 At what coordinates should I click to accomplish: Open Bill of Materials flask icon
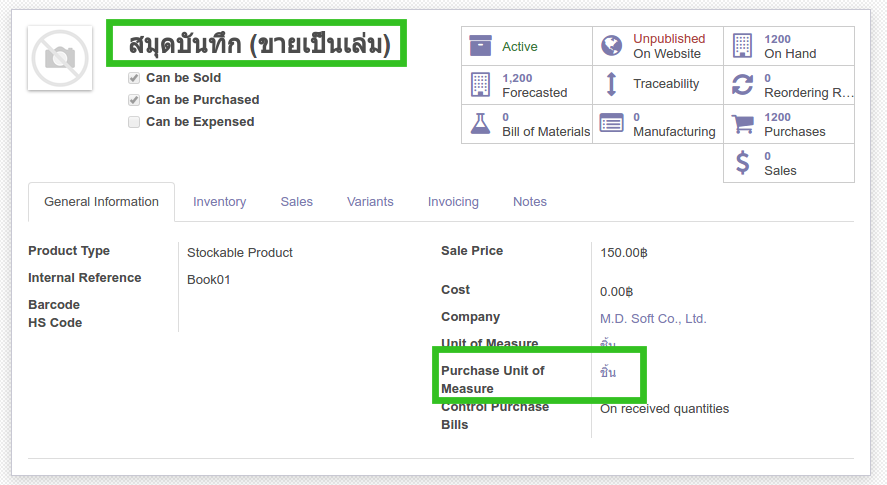pyautogui.click(x=480, y=124)
